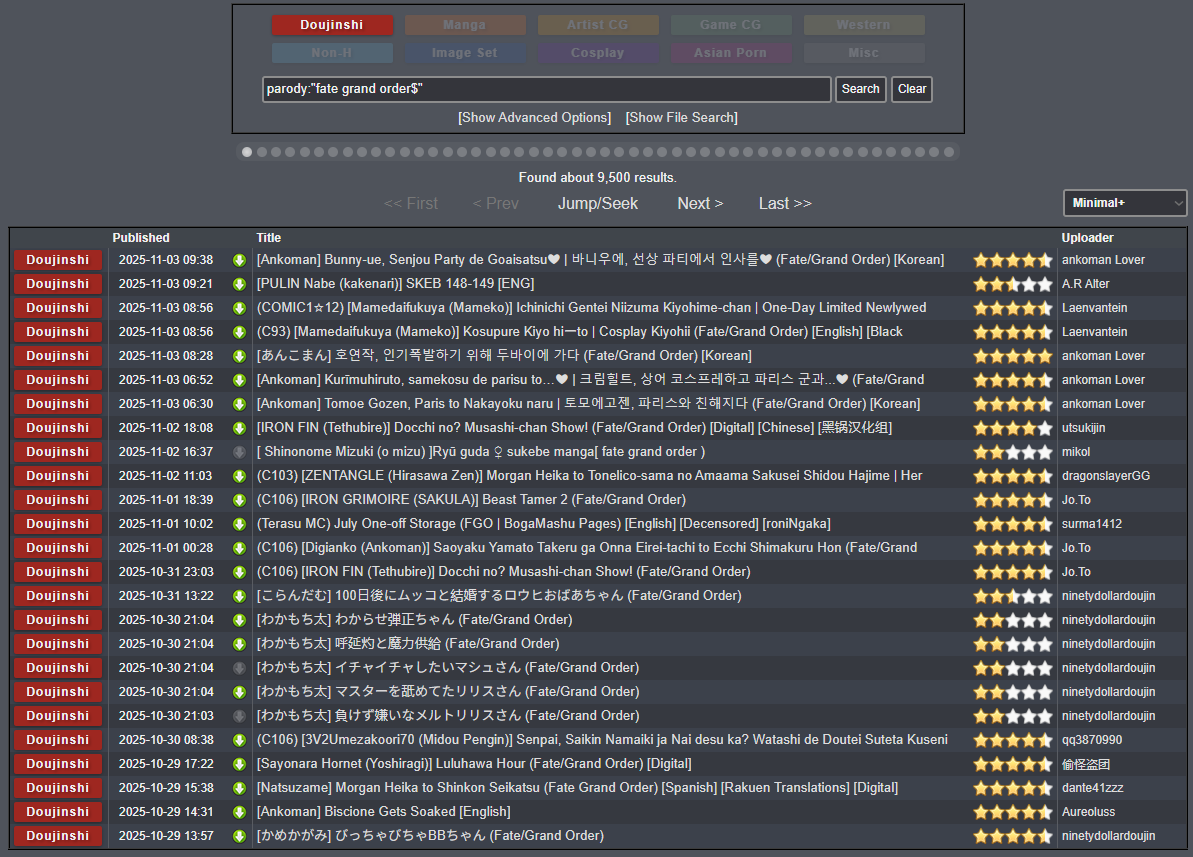
Task: Click the grey arrow icon for 2025-10-30 21:03
Action: pos(239,715)
